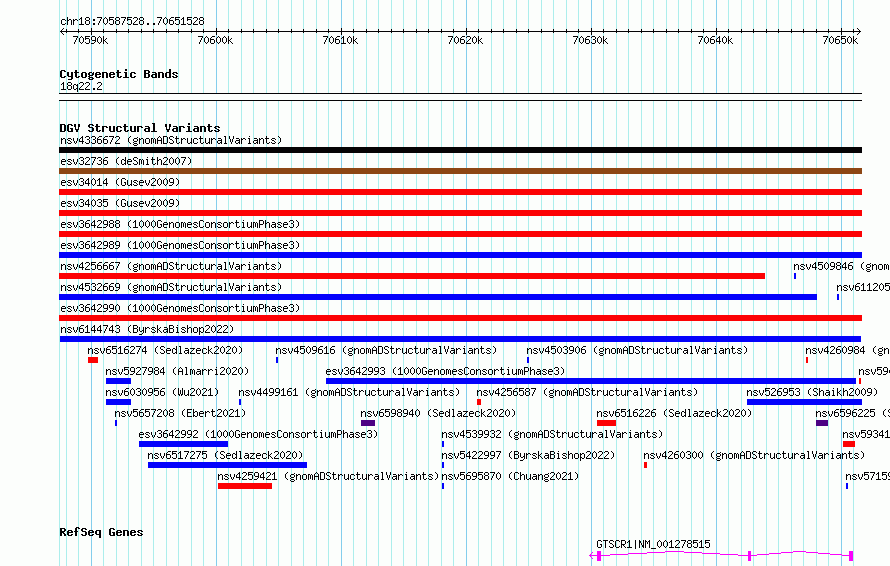
Task: Click the GTSCR1 gene left arrow end
Action: point(592,556)
